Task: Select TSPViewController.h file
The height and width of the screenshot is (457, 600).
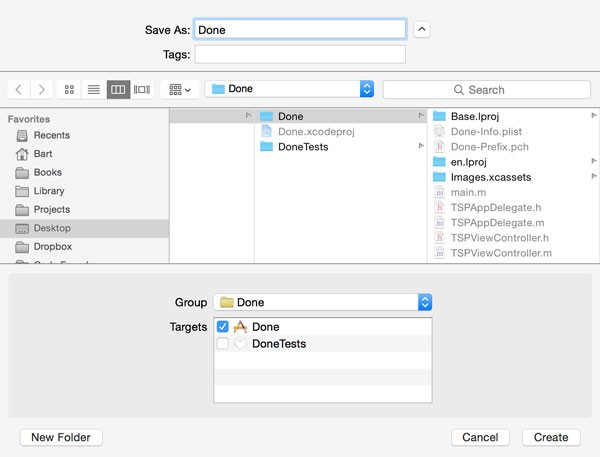Action: [513, 238]
